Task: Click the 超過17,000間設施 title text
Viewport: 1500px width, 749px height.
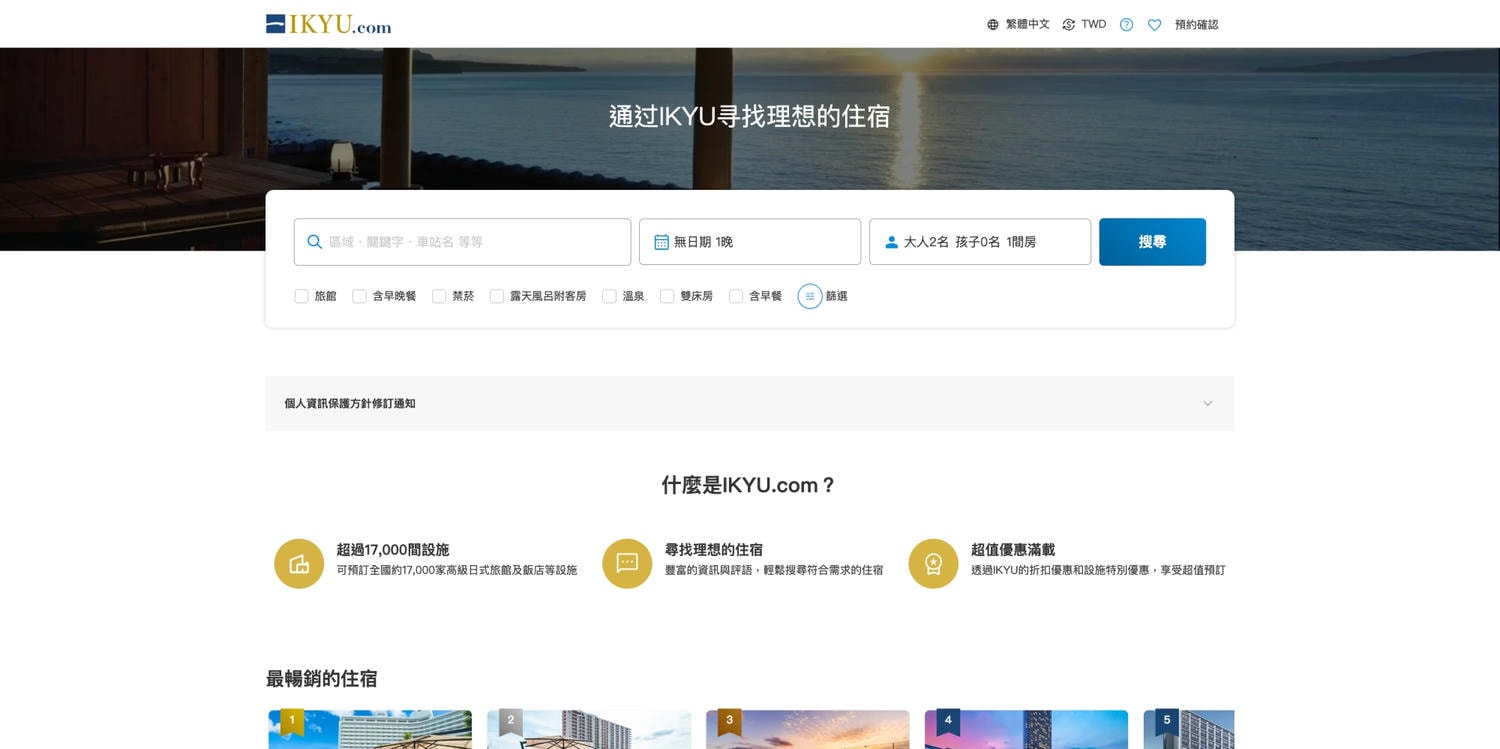Action: click(x=393, y=550)
